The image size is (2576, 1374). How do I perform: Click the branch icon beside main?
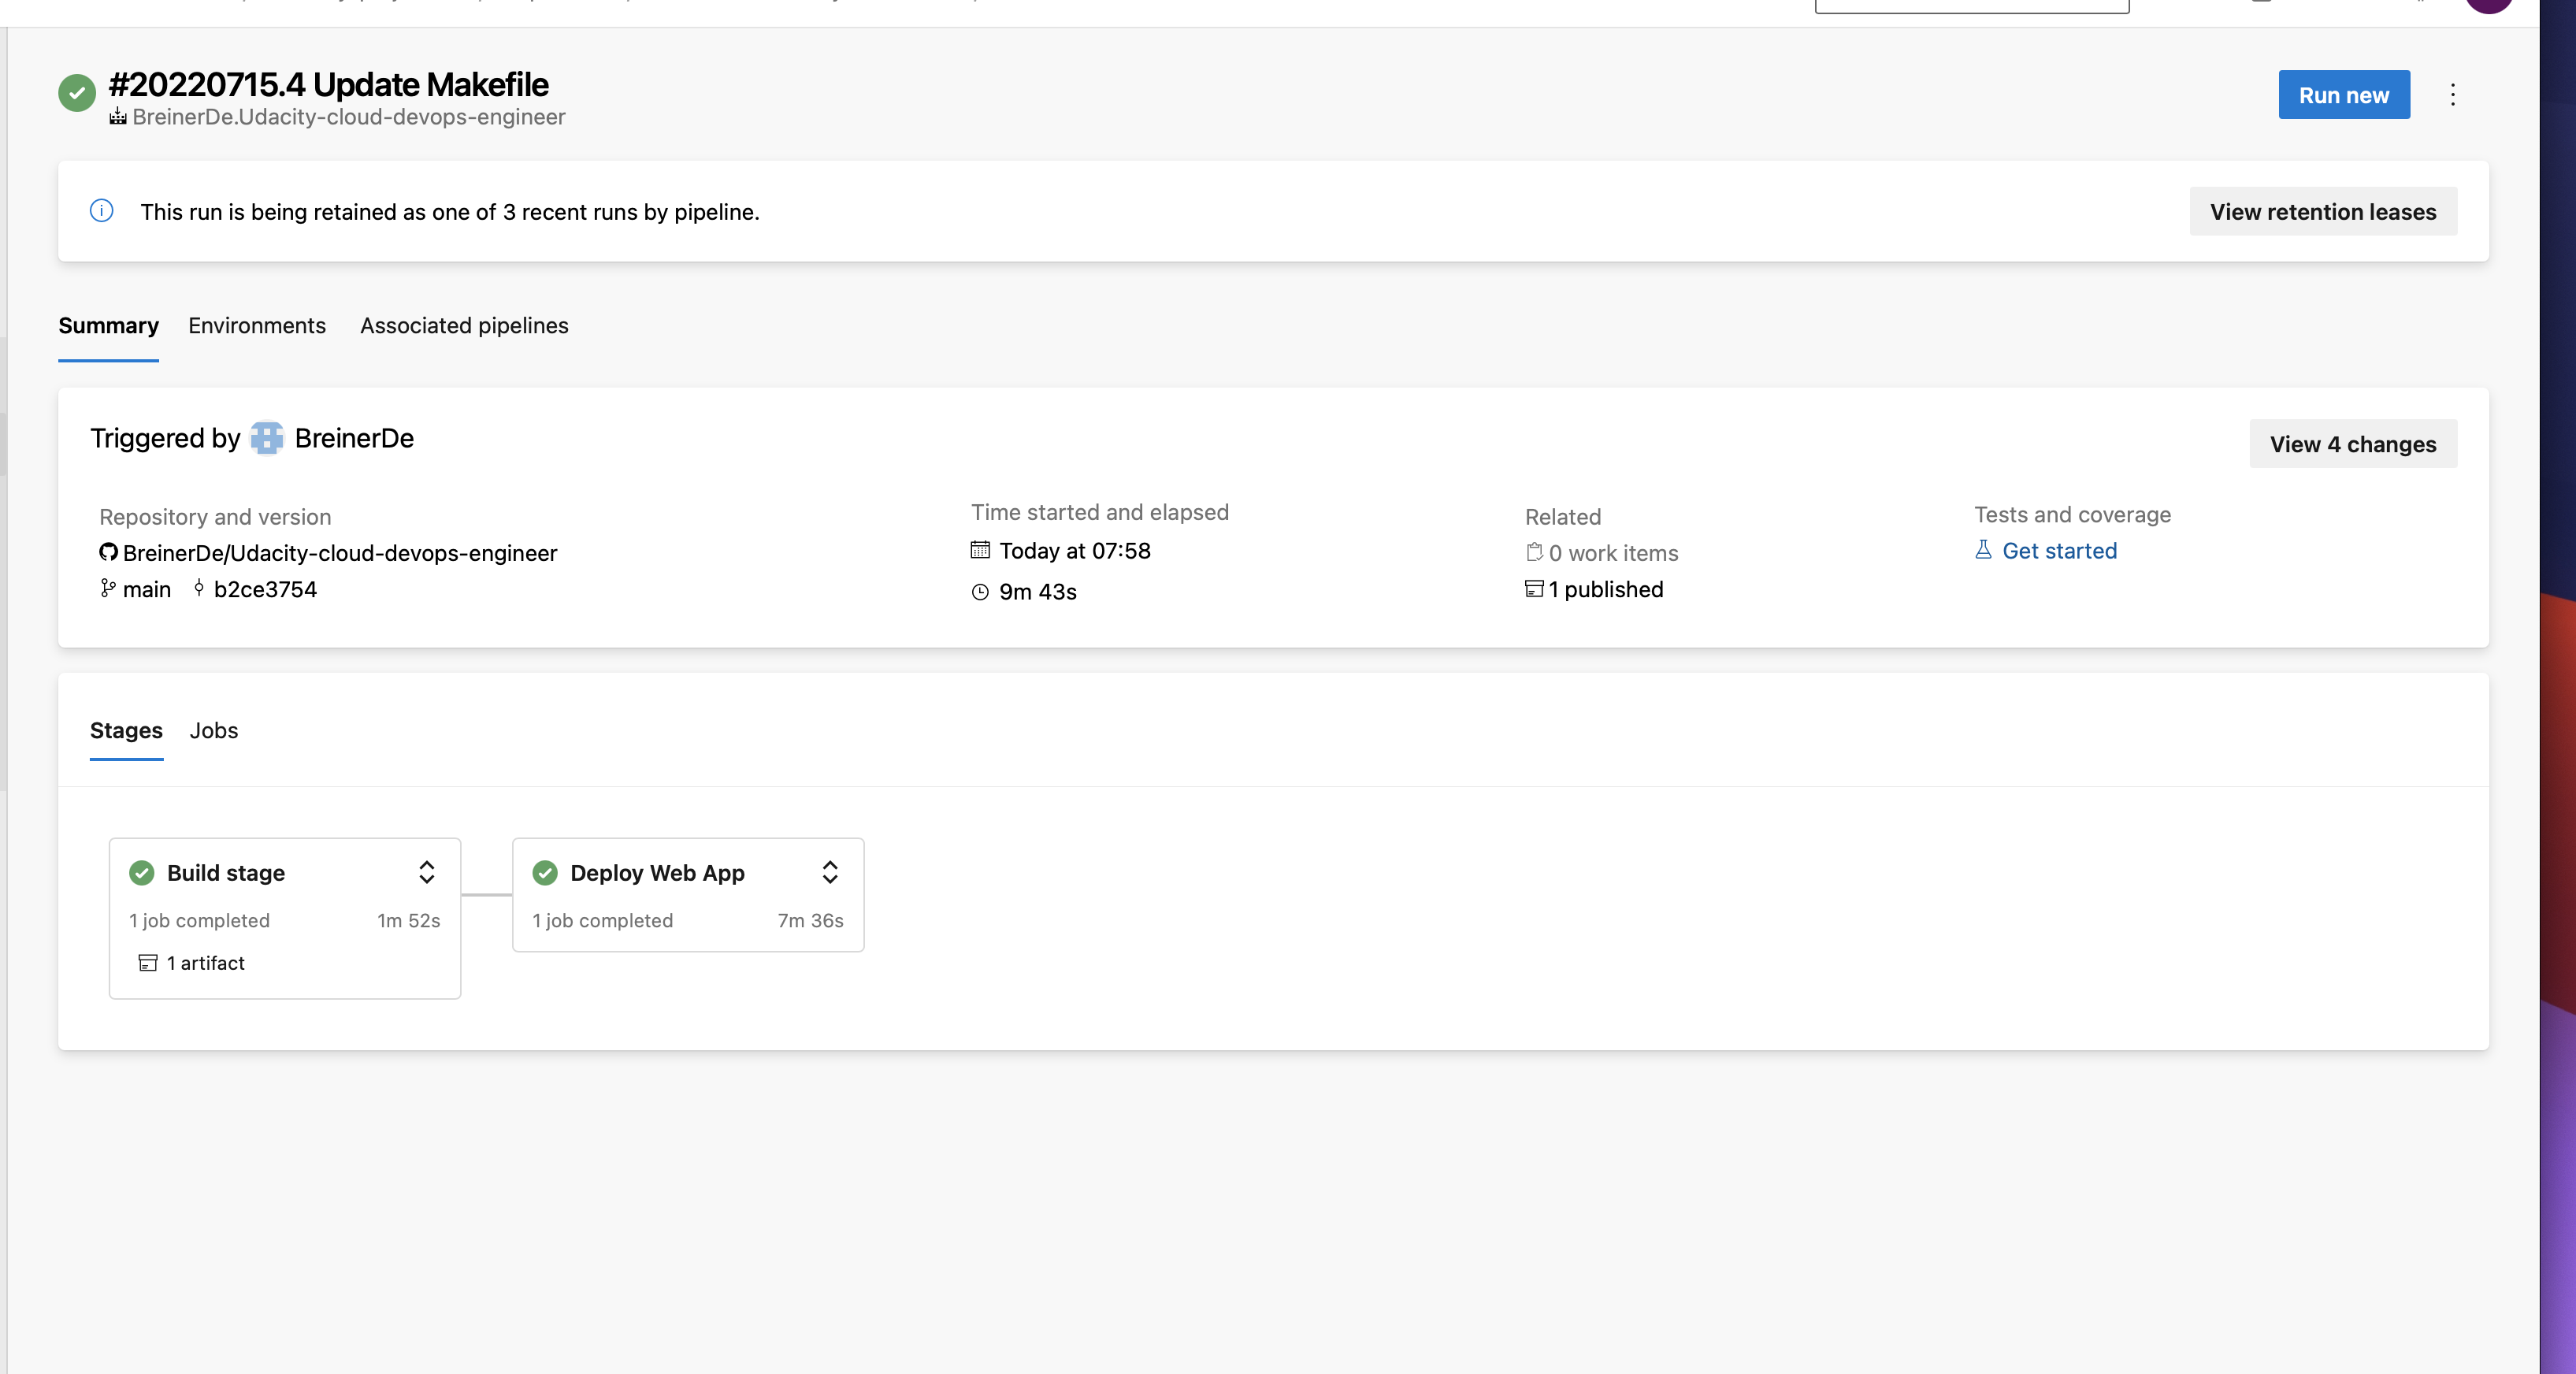pos(108,588)
